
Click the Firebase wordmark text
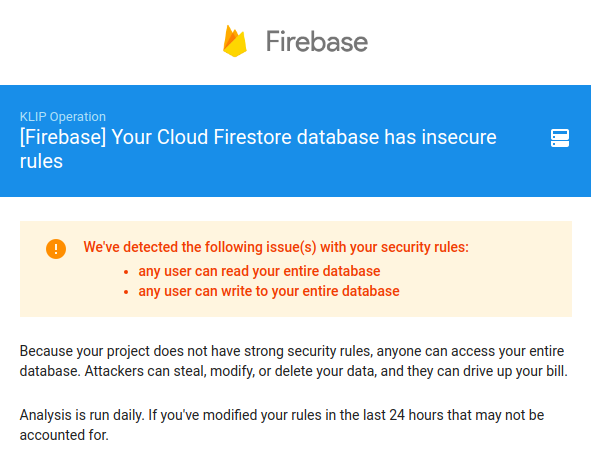[x=317, y=41]
